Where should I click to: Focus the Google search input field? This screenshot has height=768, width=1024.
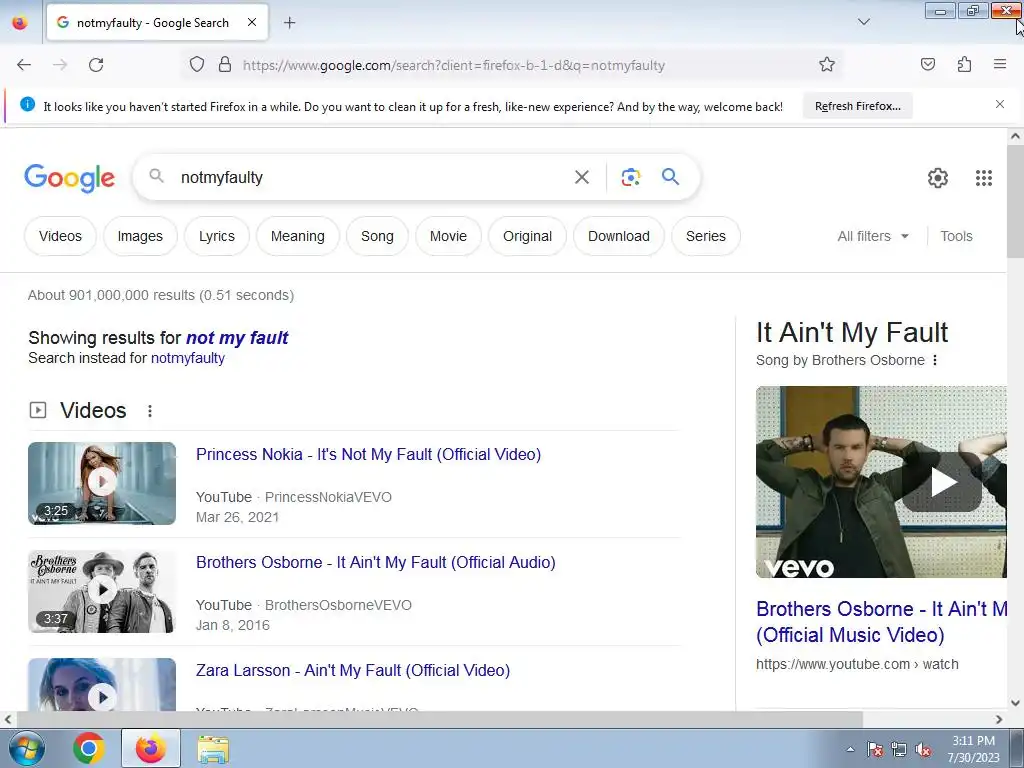click(x=372, y=177)
